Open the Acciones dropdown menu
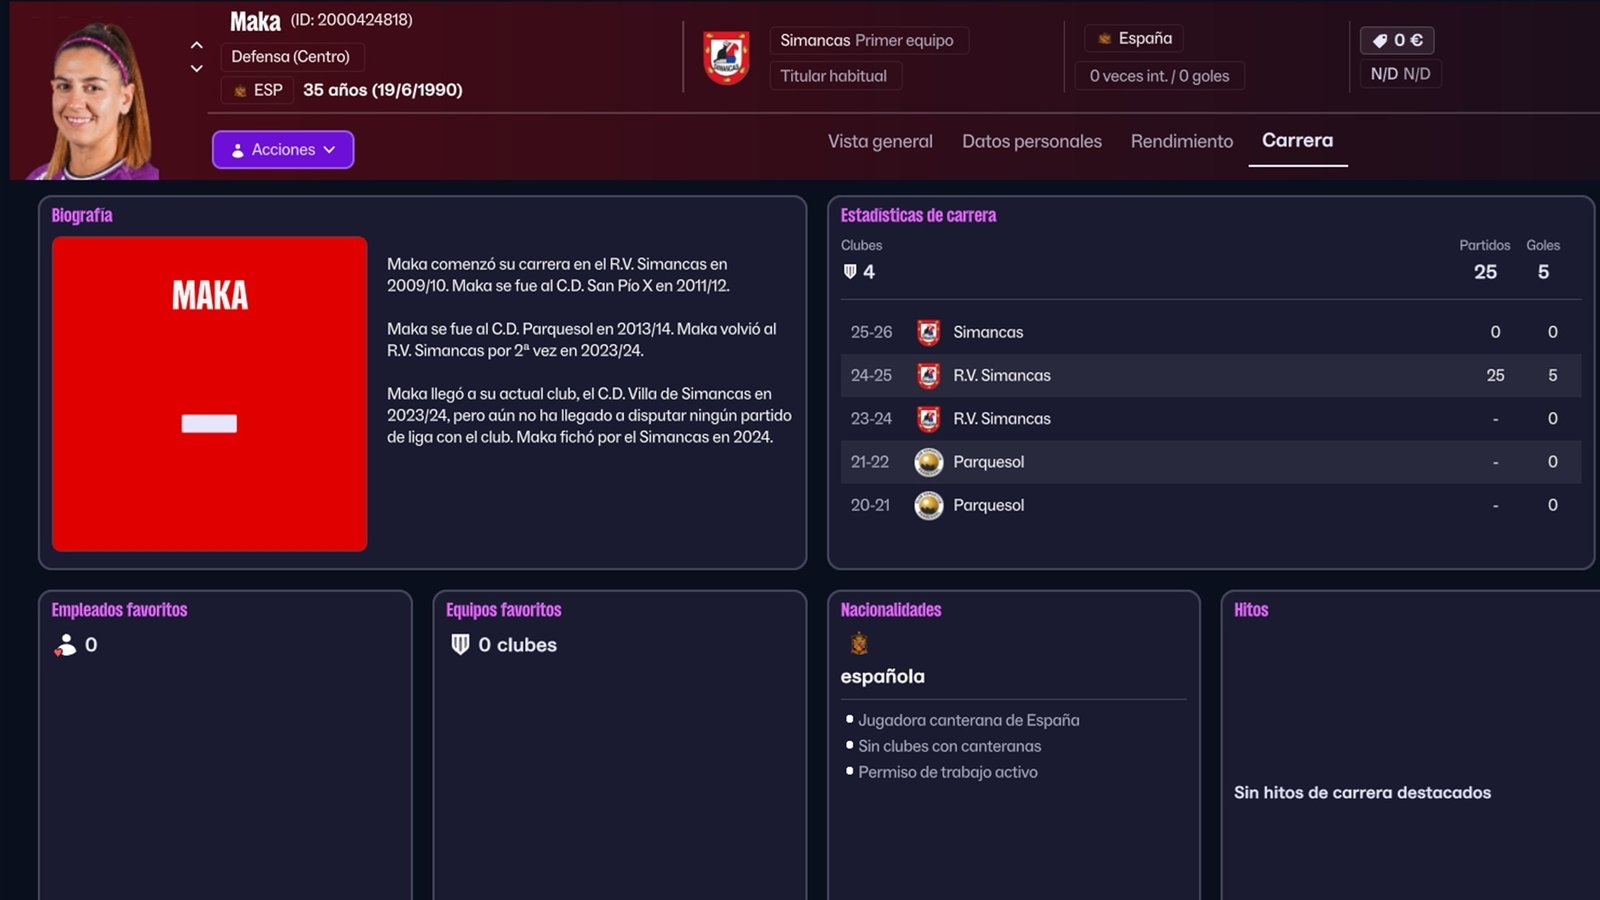The image size is (1600, 900). (x=283, y=150)
